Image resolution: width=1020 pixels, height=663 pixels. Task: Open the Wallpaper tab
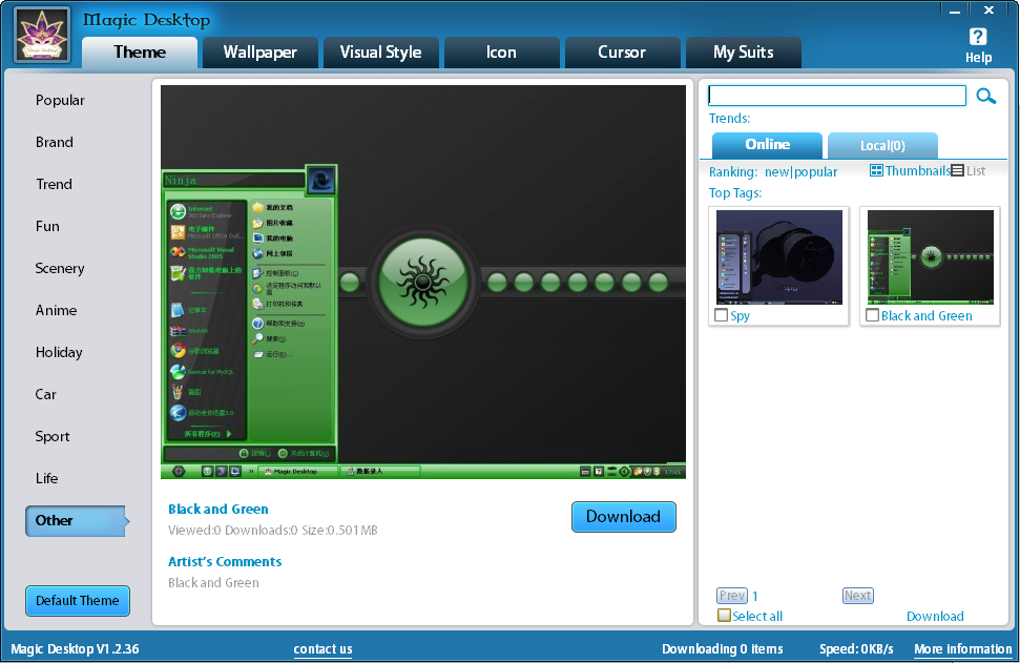click(260, 52)
